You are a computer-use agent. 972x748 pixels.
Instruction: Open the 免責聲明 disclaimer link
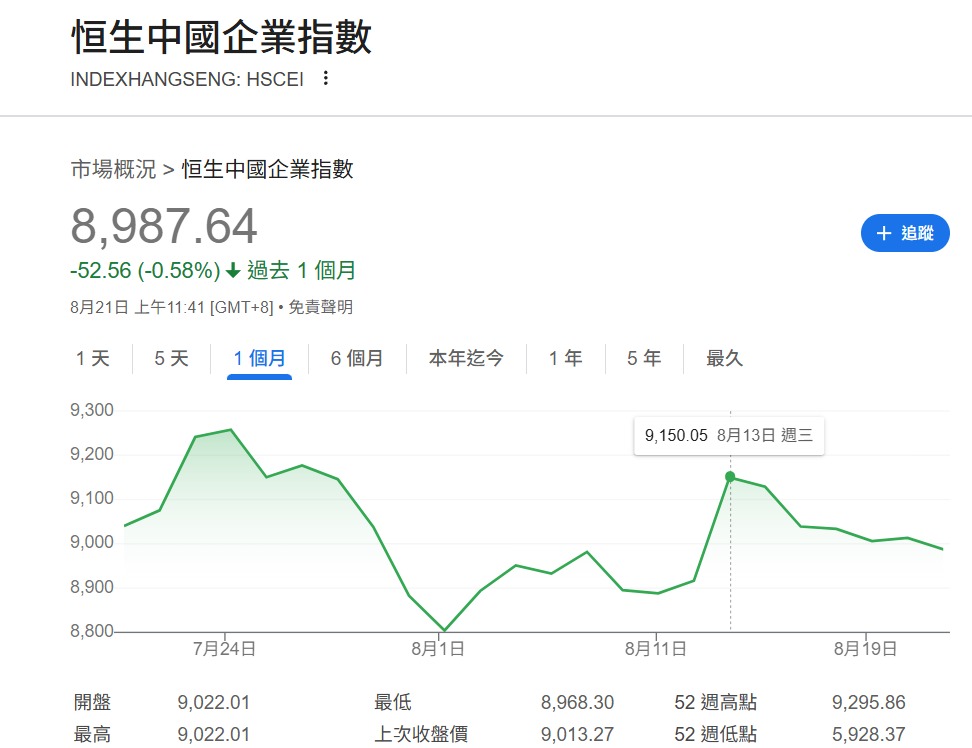click(x=320, y=308)
